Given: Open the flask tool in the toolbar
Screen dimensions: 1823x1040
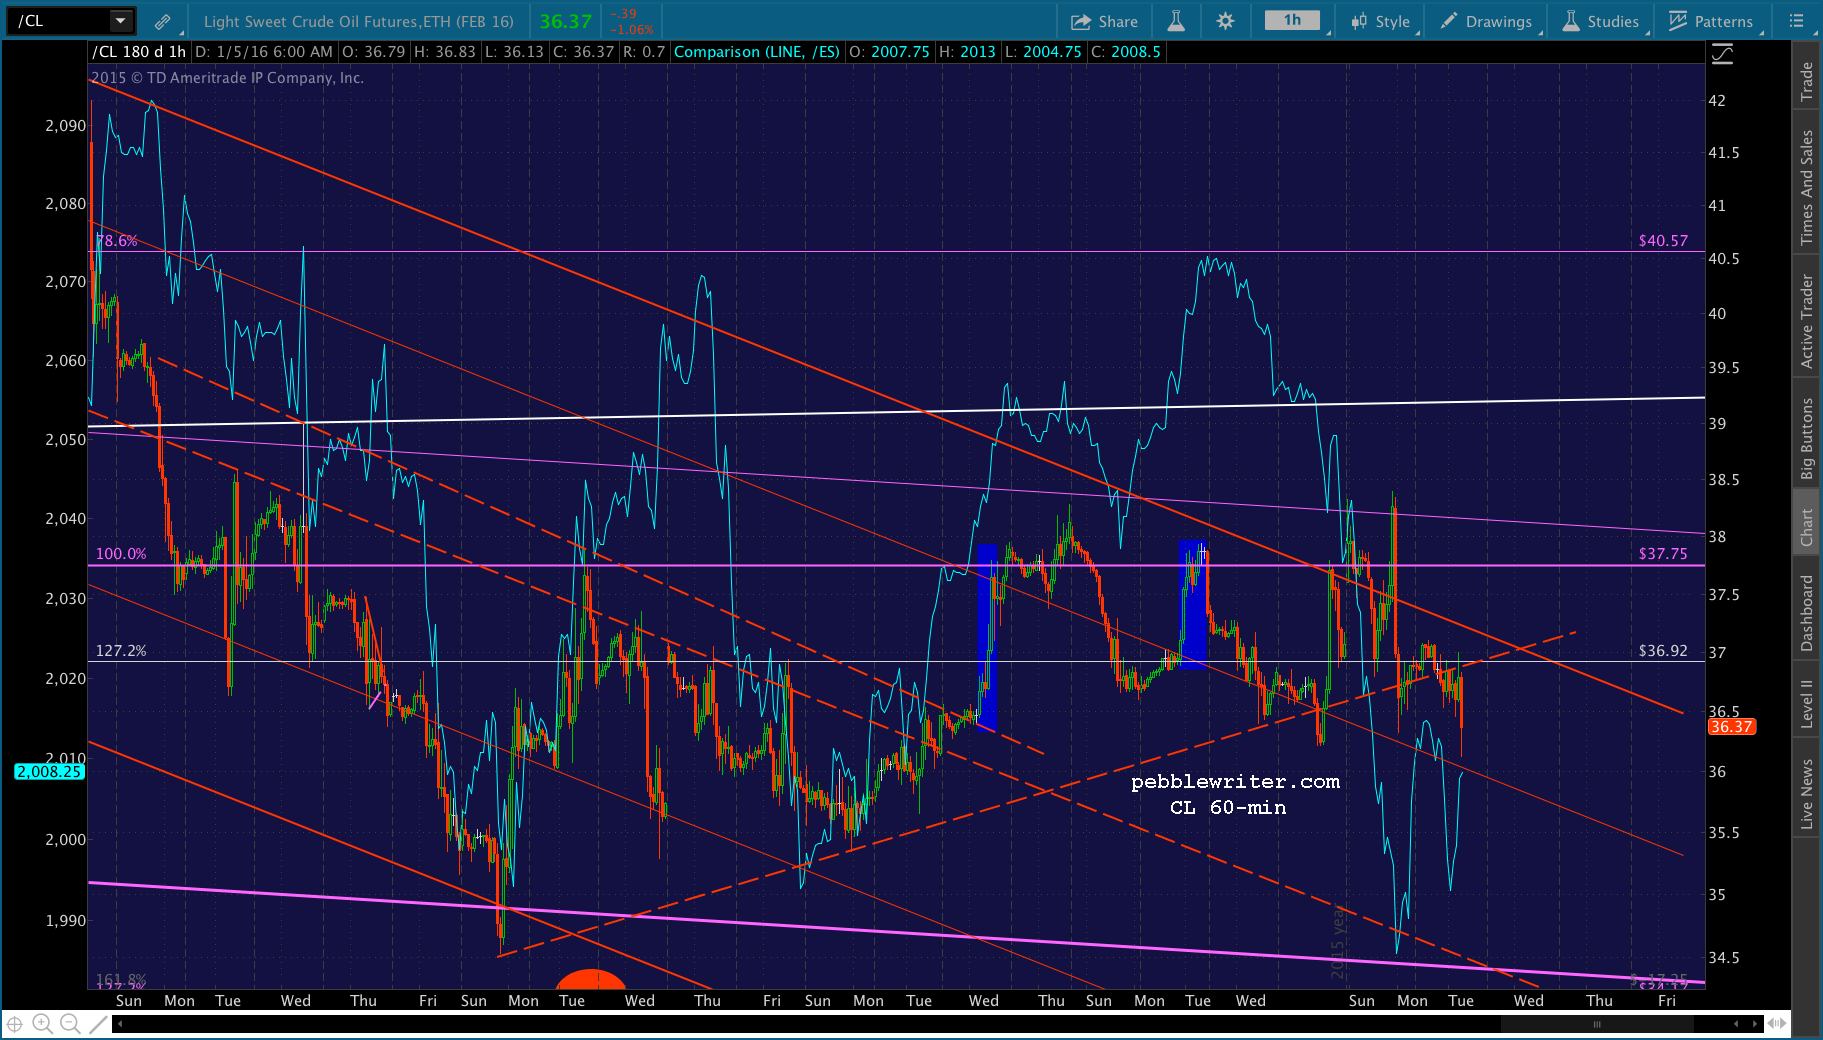Looking at the screenshot, I should 1176,21.
